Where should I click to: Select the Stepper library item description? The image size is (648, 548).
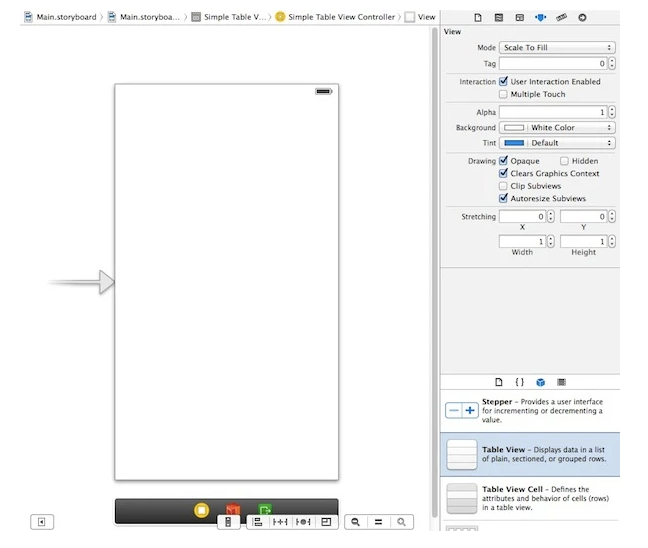tap(542, 410)
